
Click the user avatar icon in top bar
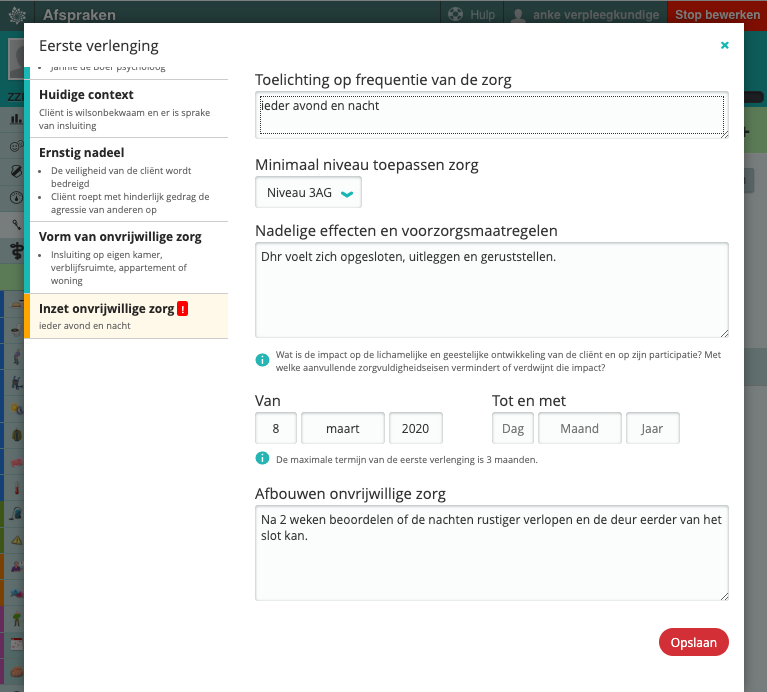coord(519,15)
